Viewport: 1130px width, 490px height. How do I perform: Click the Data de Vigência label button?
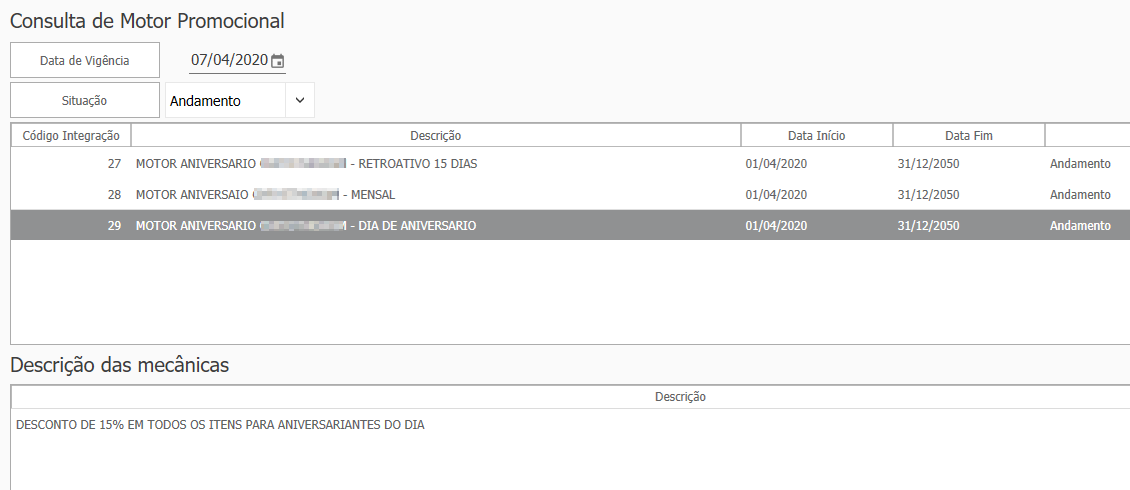click(x=85, y=60)
